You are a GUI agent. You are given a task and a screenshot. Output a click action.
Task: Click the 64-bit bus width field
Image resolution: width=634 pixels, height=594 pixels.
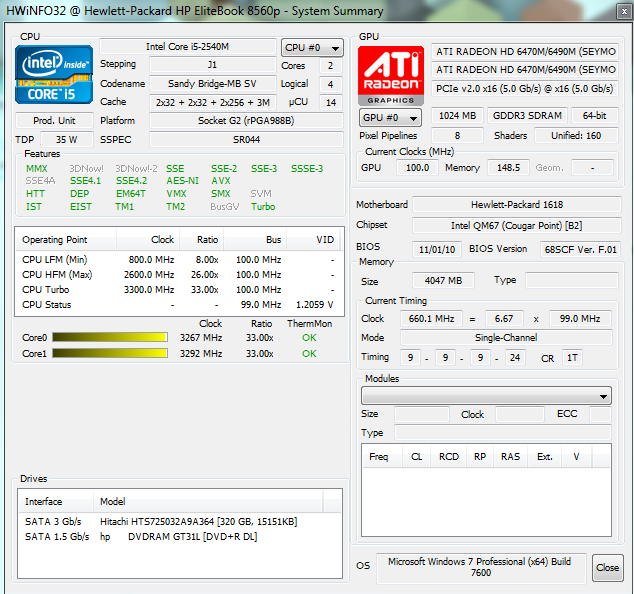(594, 116)
